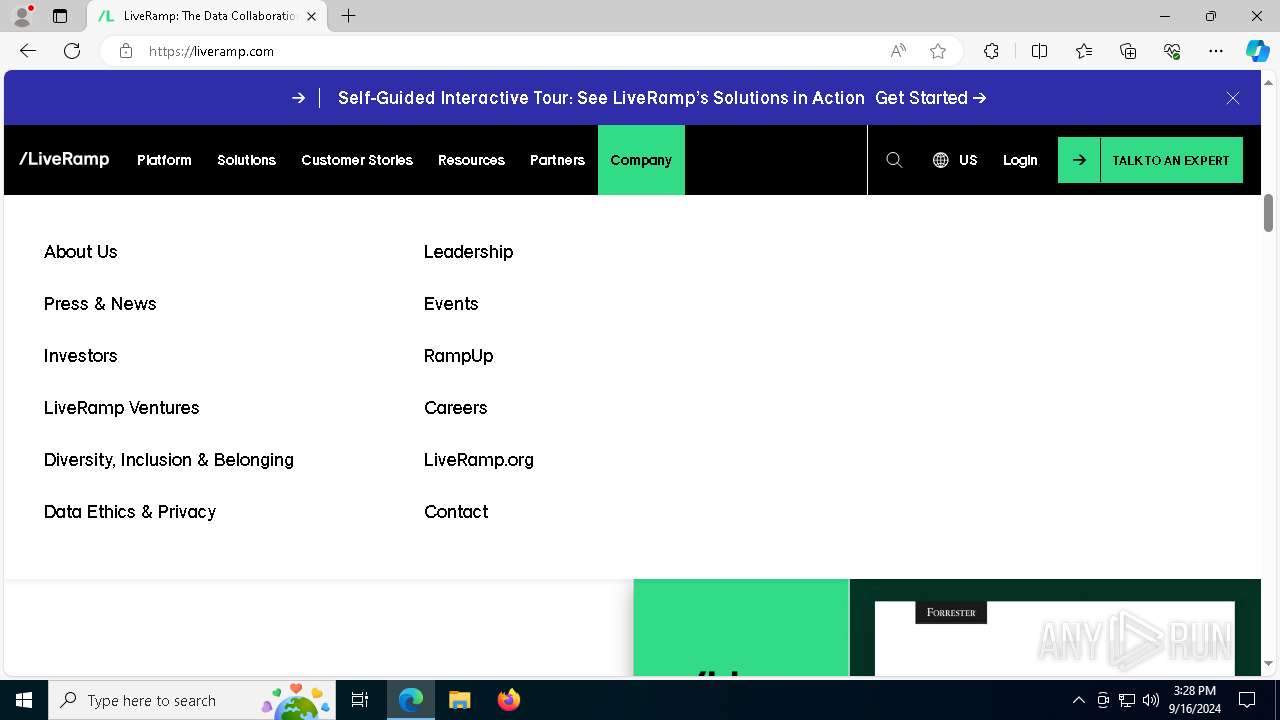Add page to favorites star icon

pos(938,51)
